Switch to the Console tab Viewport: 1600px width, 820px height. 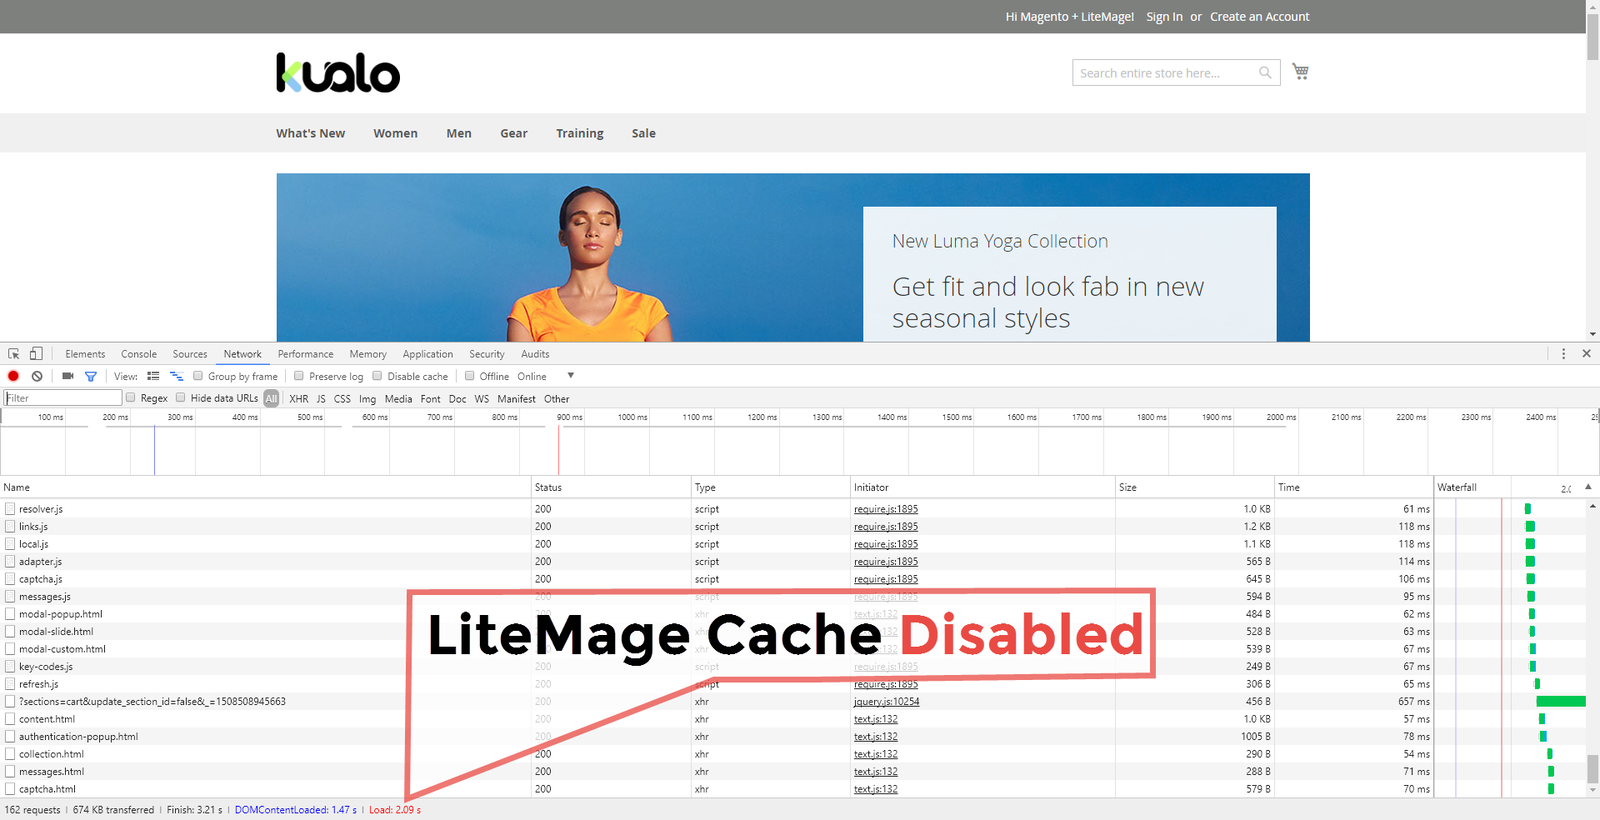[139, 354]
